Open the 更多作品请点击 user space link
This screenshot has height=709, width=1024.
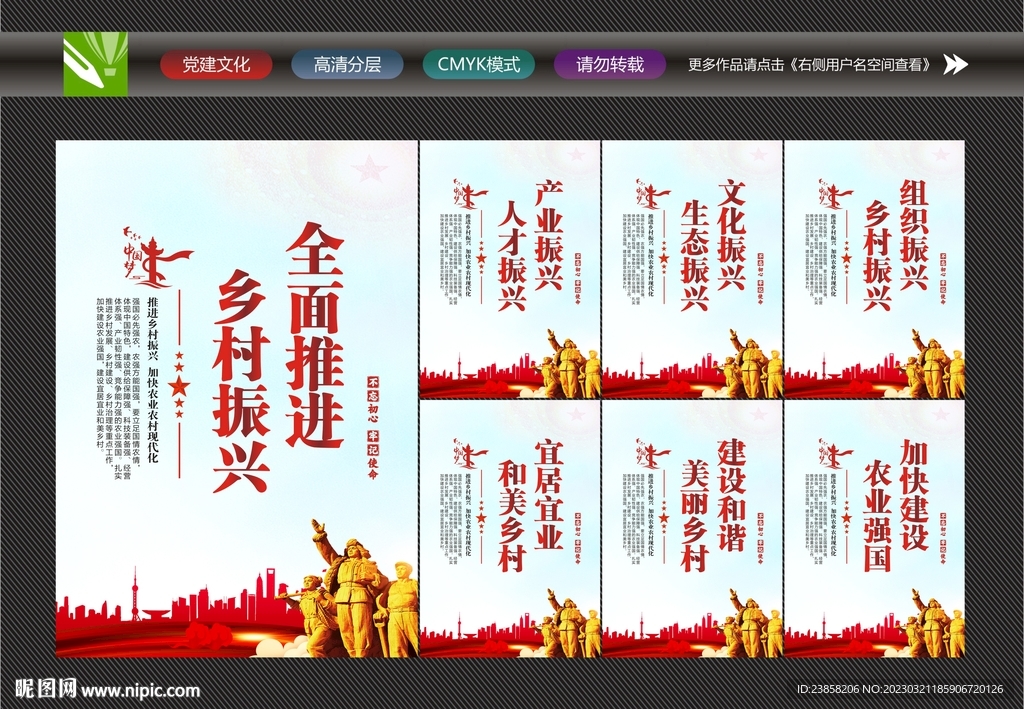click(x=812, y=65)
